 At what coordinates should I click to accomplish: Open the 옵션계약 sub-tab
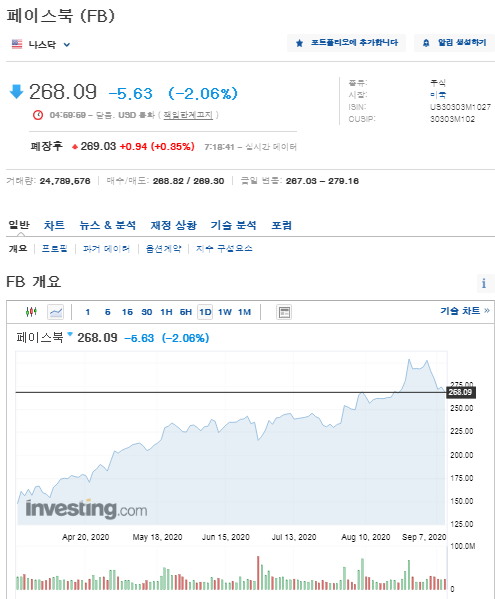pos(163,249)
